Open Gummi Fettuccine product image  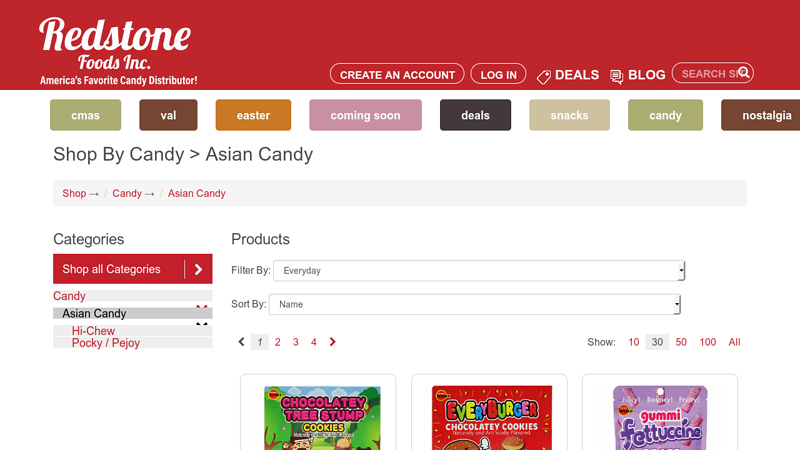point(660,418)
